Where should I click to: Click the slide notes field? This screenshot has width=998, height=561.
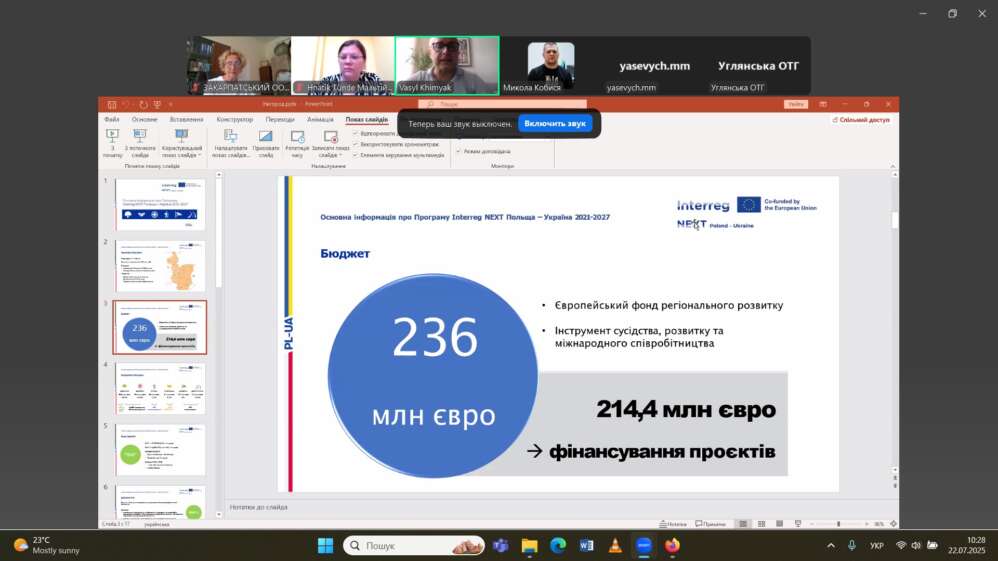click(x=557, y=508)
